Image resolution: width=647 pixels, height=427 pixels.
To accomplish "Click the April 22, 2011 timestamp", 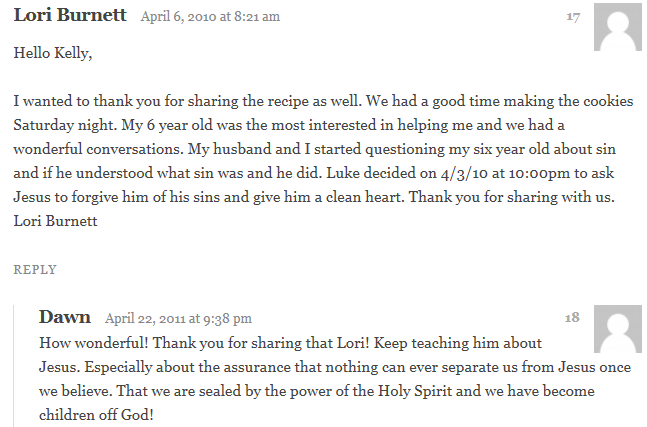I will coord(178,319).
